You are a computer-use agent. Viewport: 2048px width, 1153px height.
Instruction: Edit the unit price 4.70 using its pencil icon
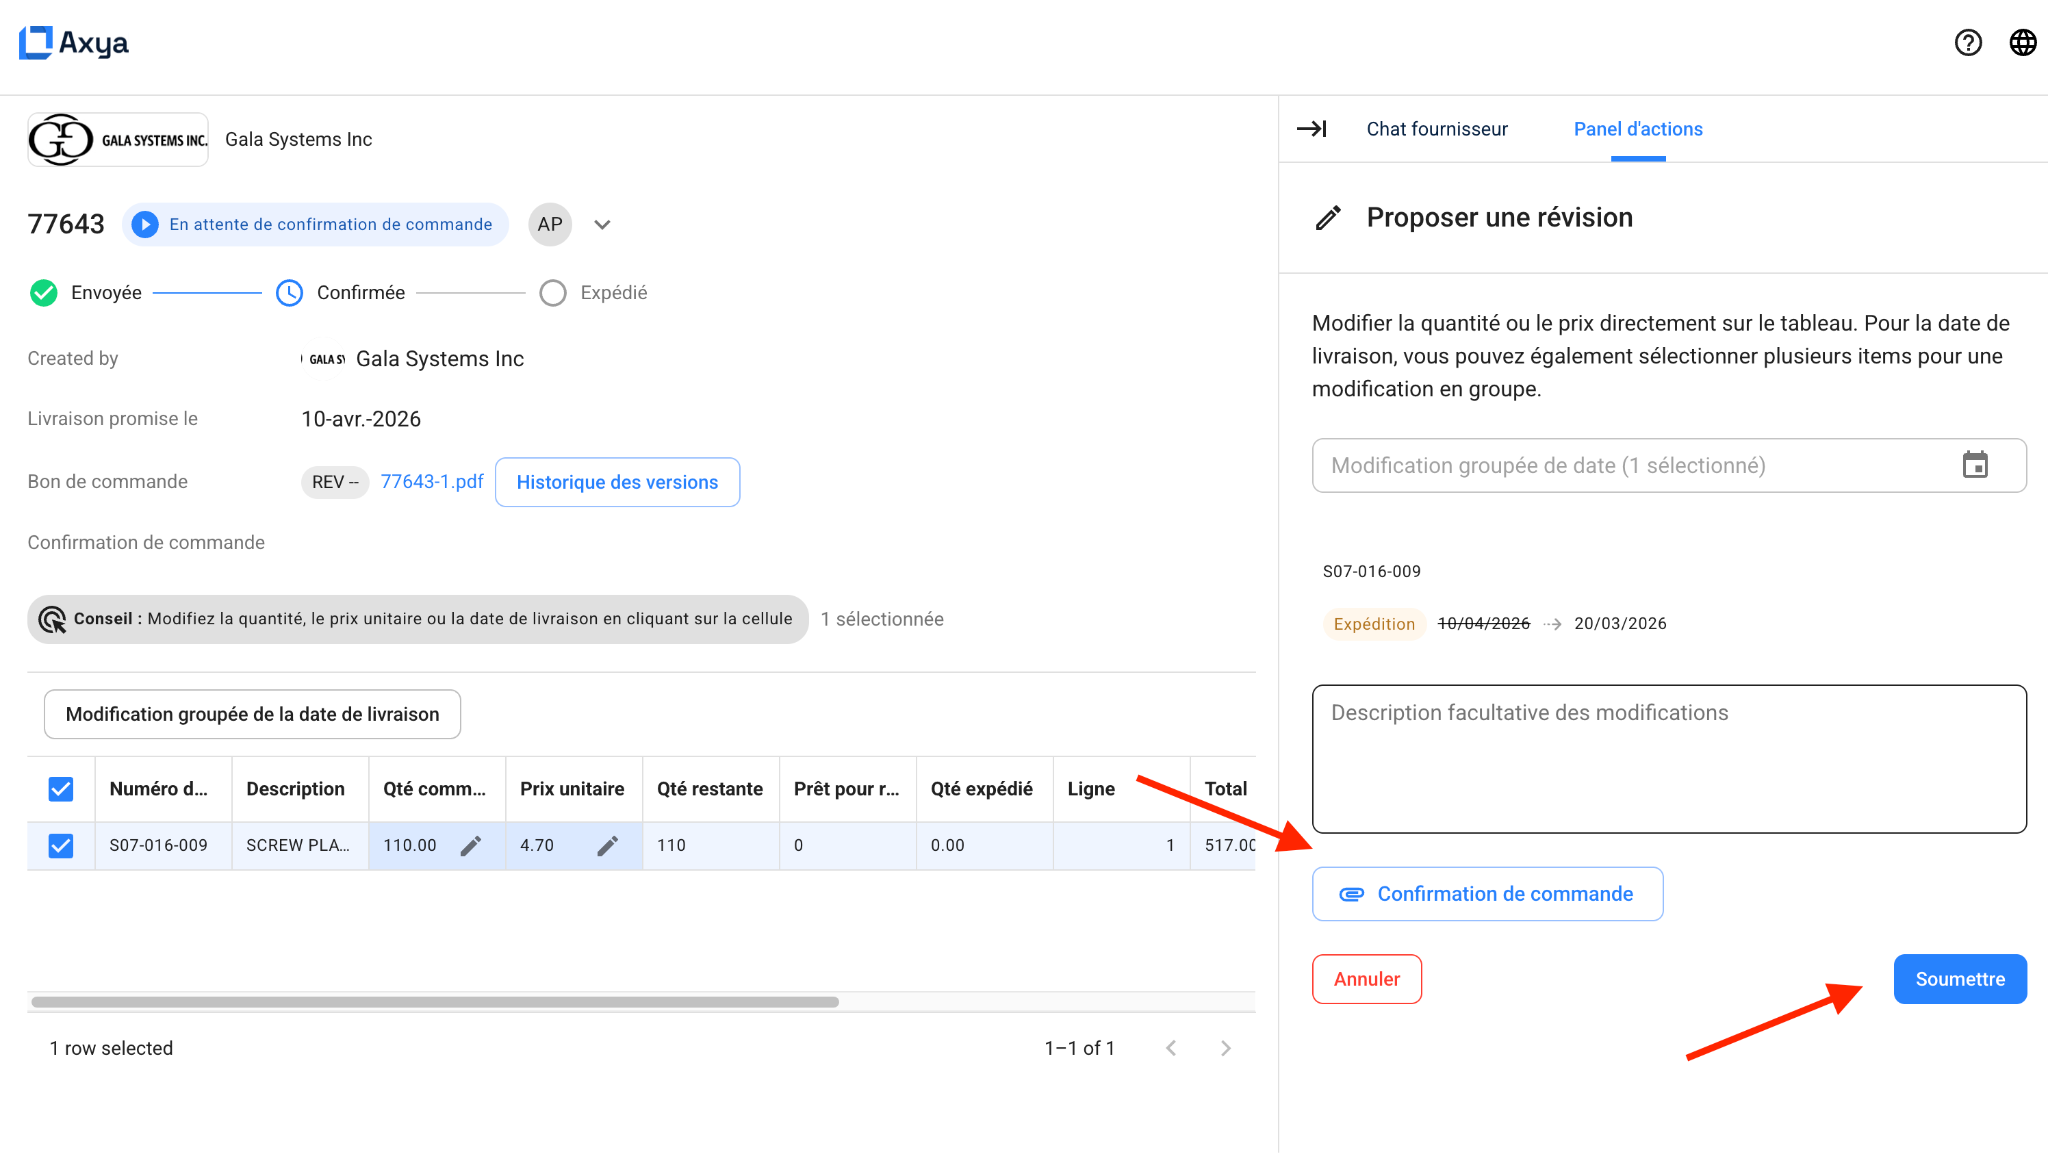point(608,845)
